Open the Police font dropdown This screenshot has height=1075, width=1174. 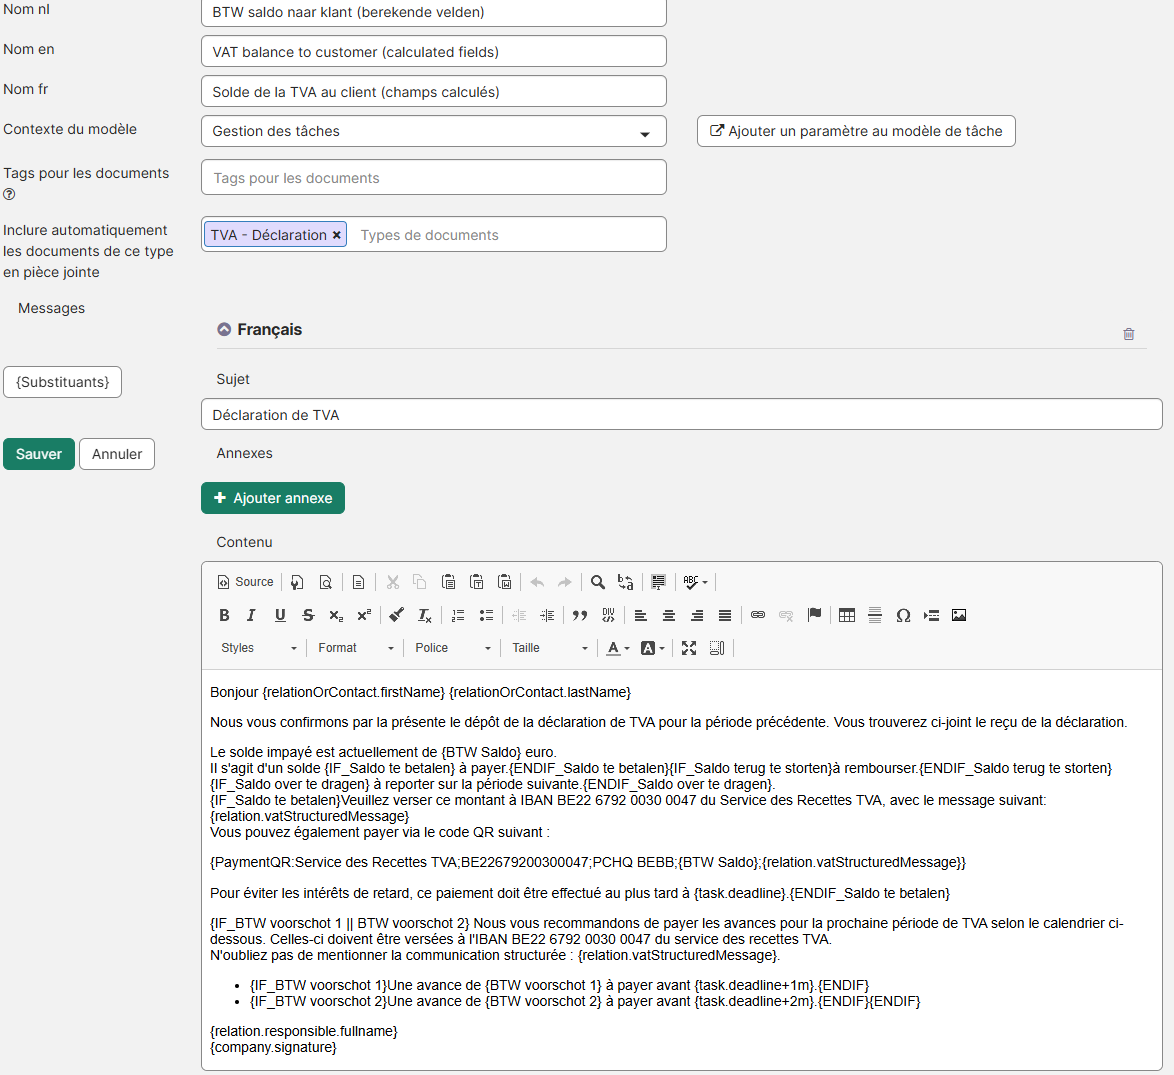(x=452, y=648)
